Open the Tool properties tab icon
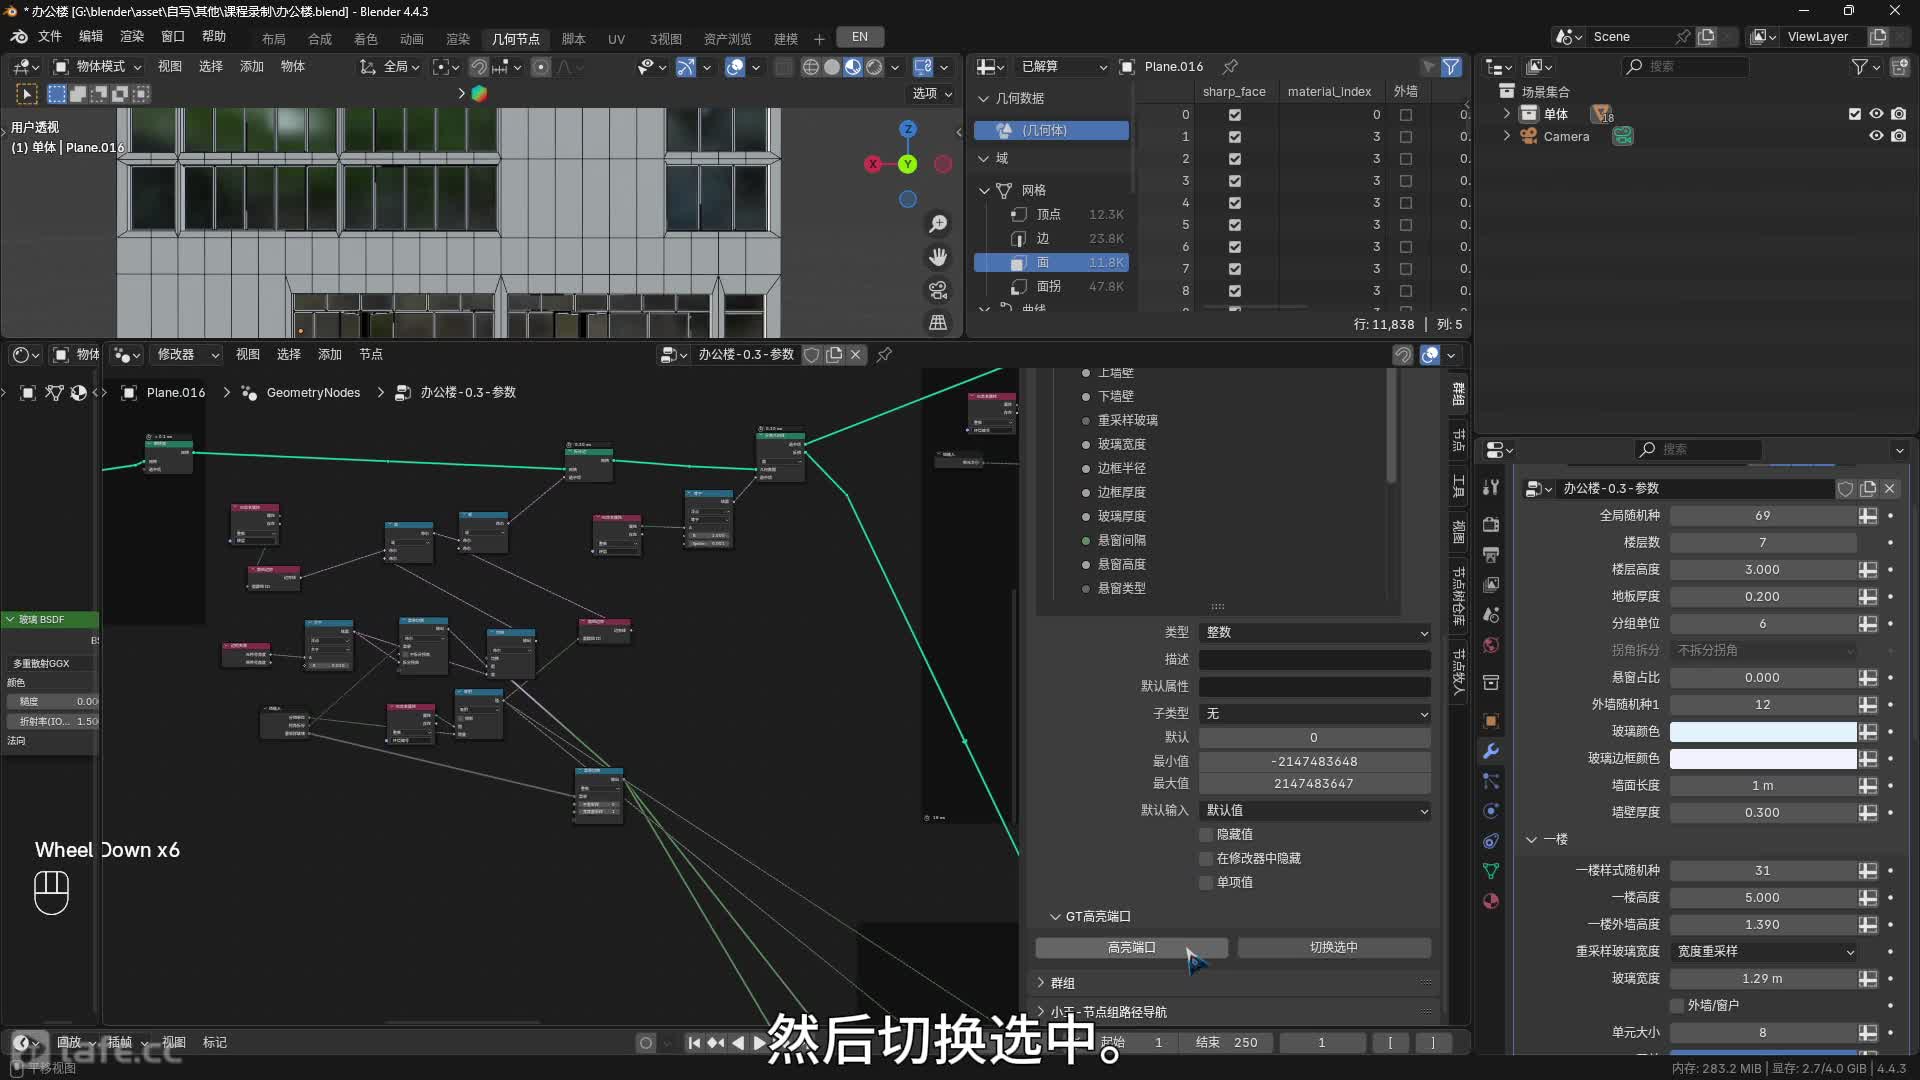The height and width of the screenshot is (1080, 1920). click(x=1491, y=487)
